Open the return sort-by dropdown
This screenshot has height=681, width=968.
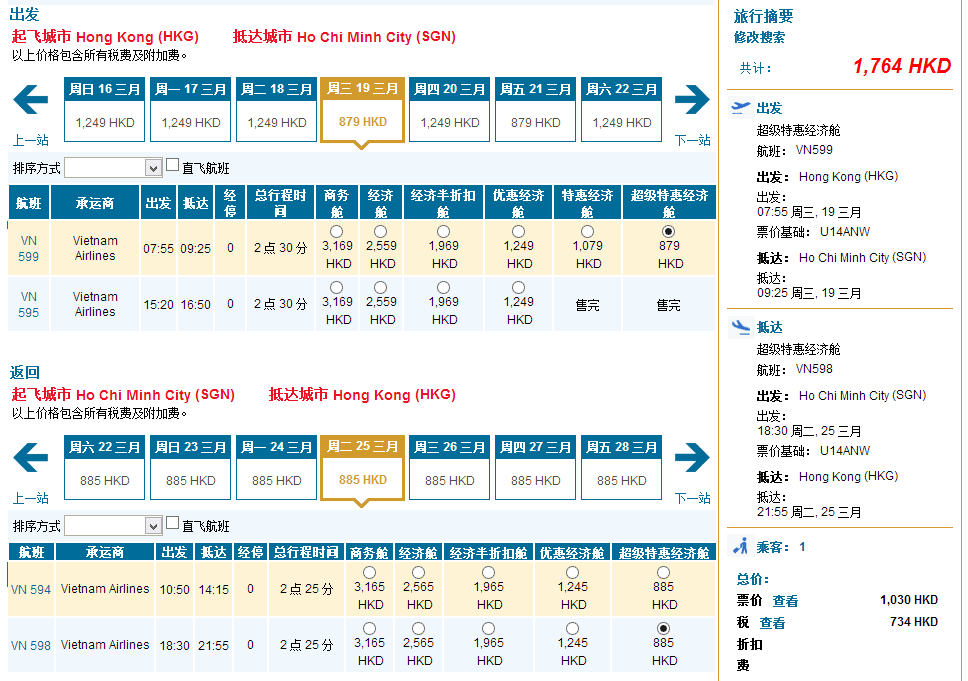113,526
